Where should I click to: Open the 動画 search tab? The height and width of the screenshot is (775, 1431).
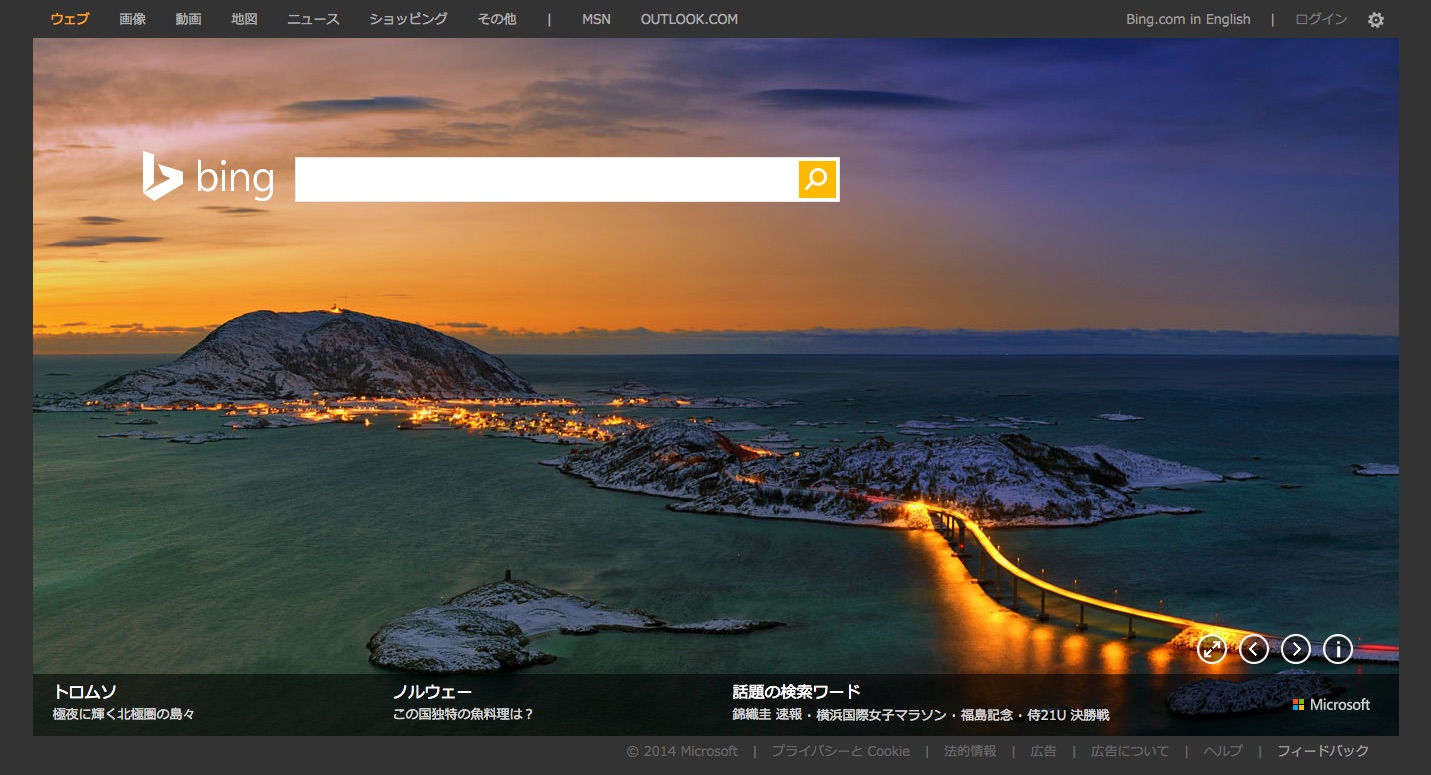pyautogui.click(x=188, y=19)
